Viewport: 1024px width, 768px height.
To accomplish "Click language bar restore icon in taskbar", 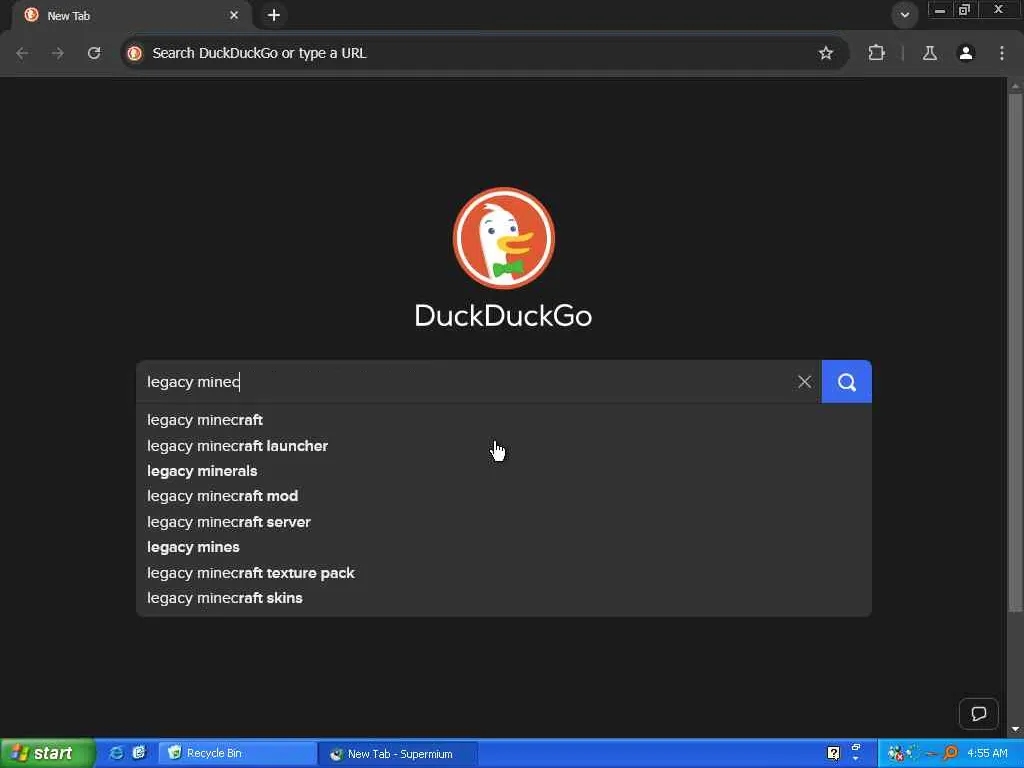I will pos(856,746).
